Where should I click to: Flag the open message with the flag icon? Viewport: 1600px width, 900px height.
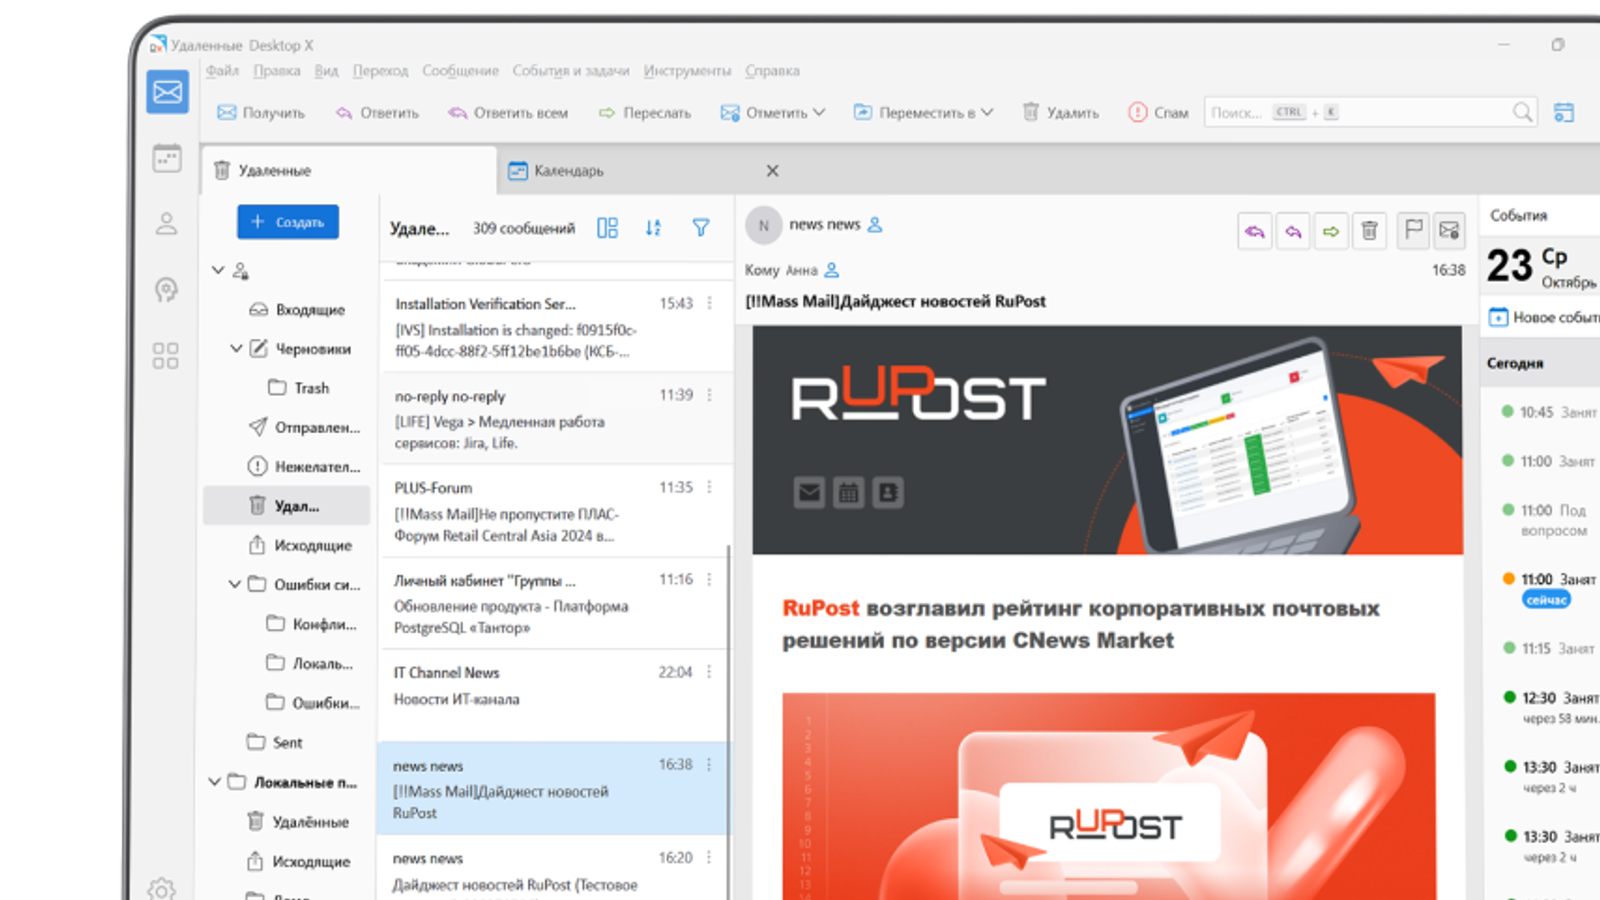coord(1413,231)
